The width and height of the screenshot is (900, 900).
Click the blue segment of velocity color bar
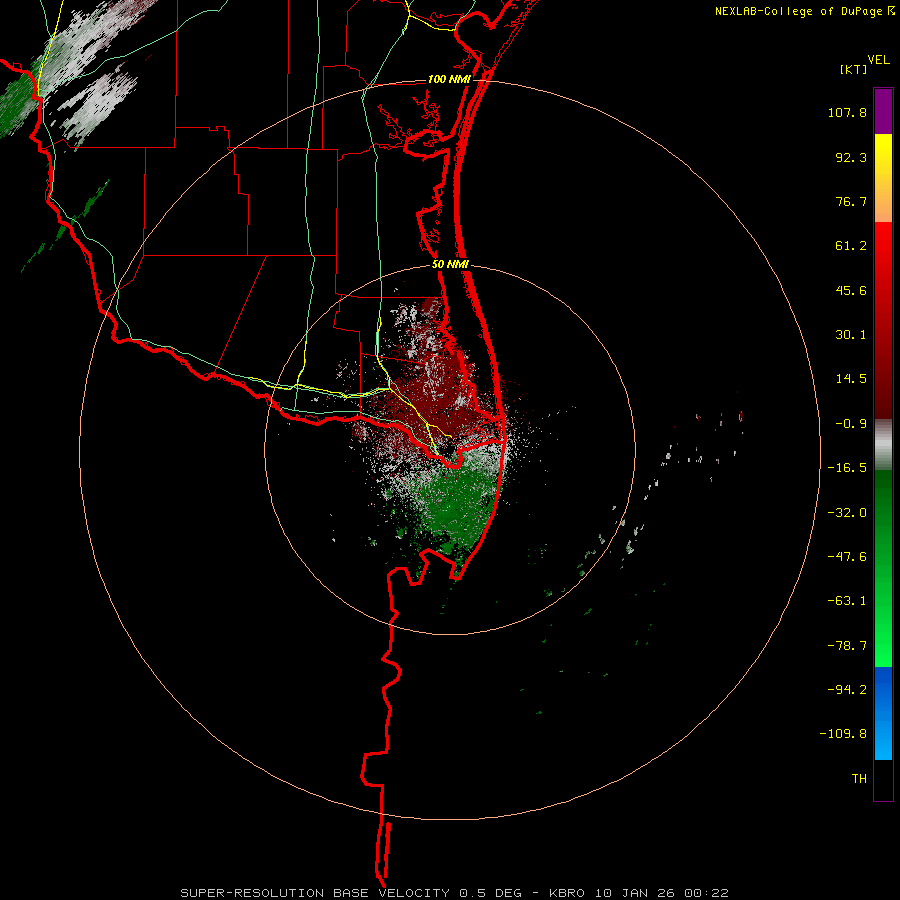tap(883, 713)
